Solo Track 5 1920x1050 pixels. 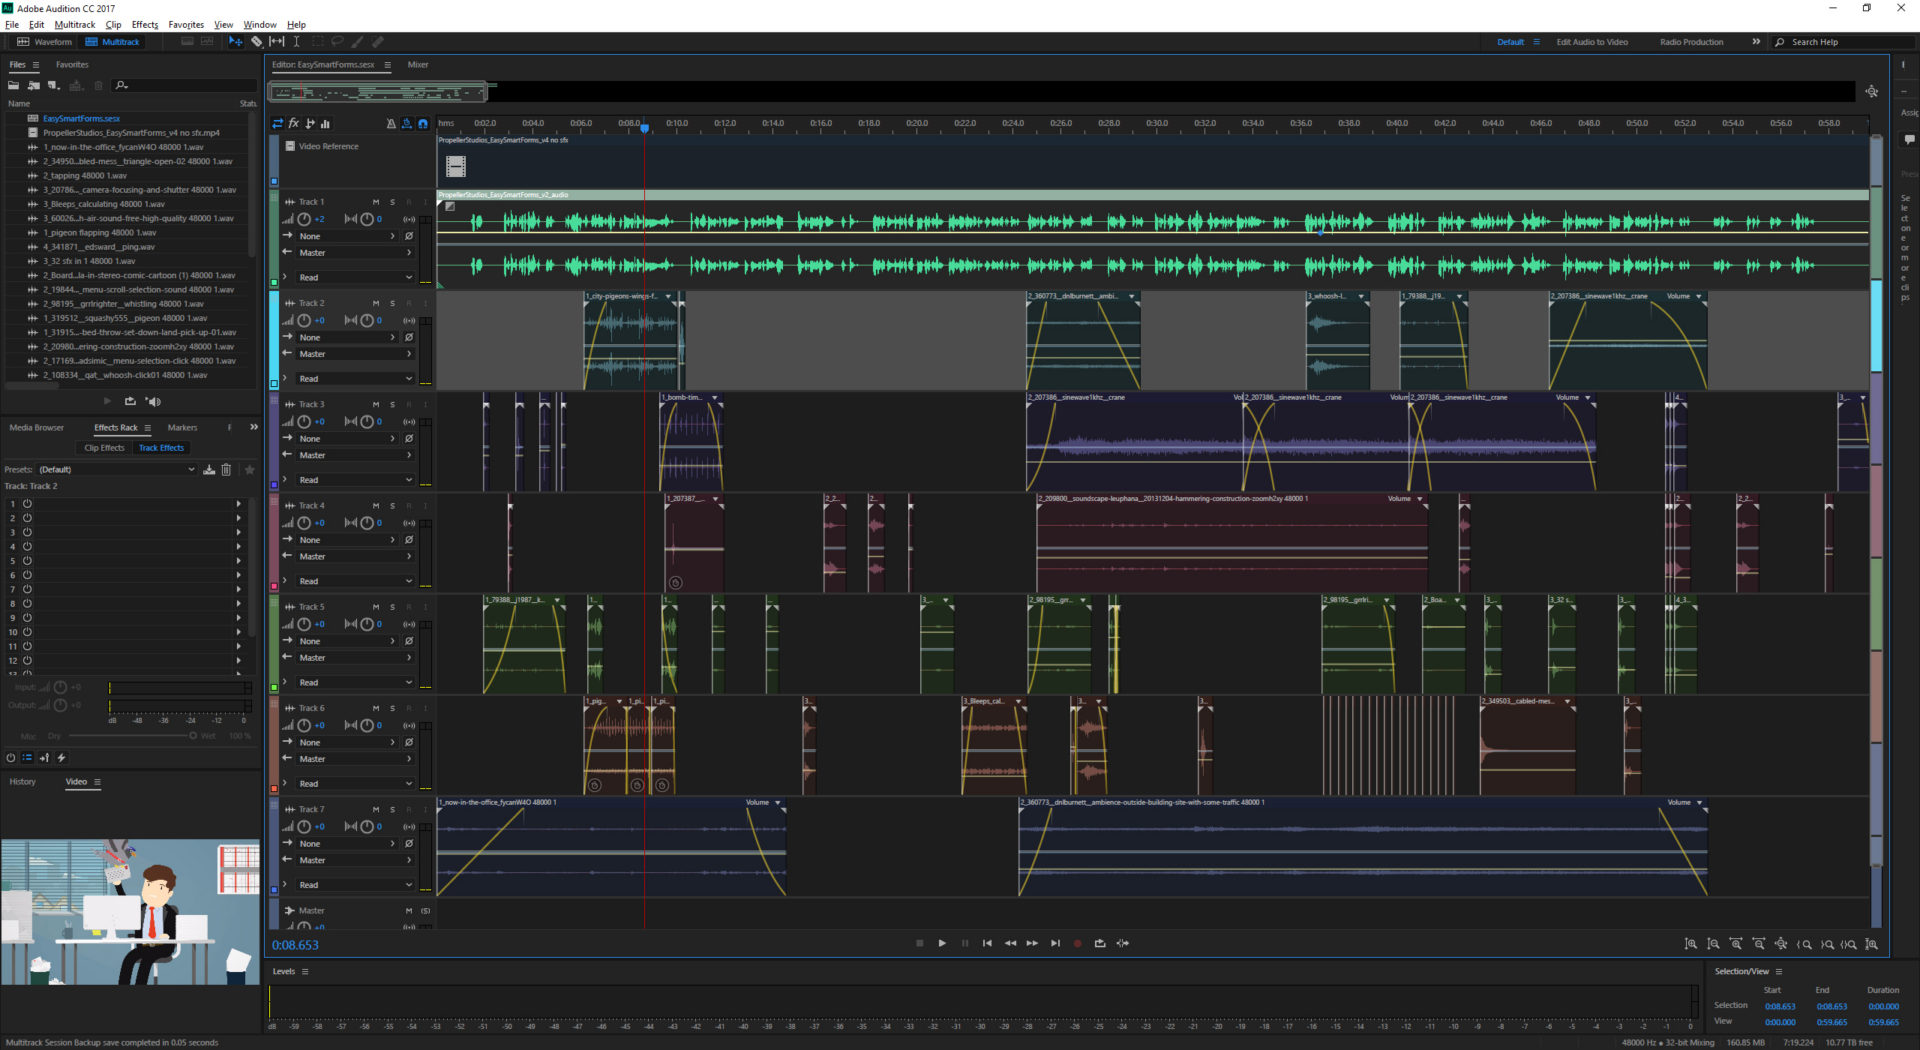tap(392, 607)
